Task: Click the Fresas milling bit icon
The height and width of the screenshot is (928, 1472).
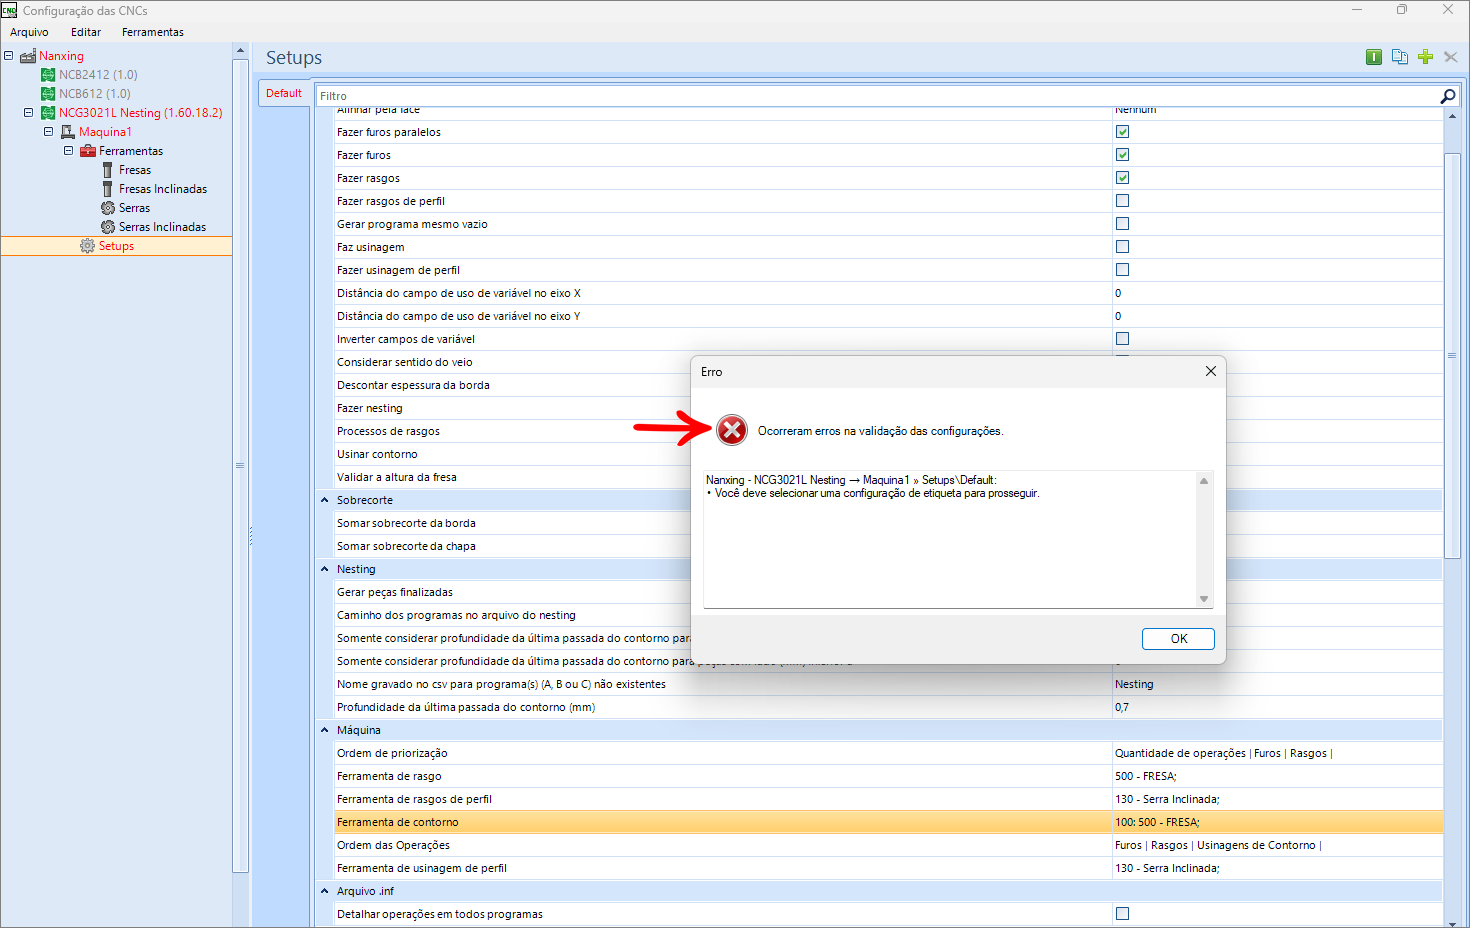Action: (108, 170)
